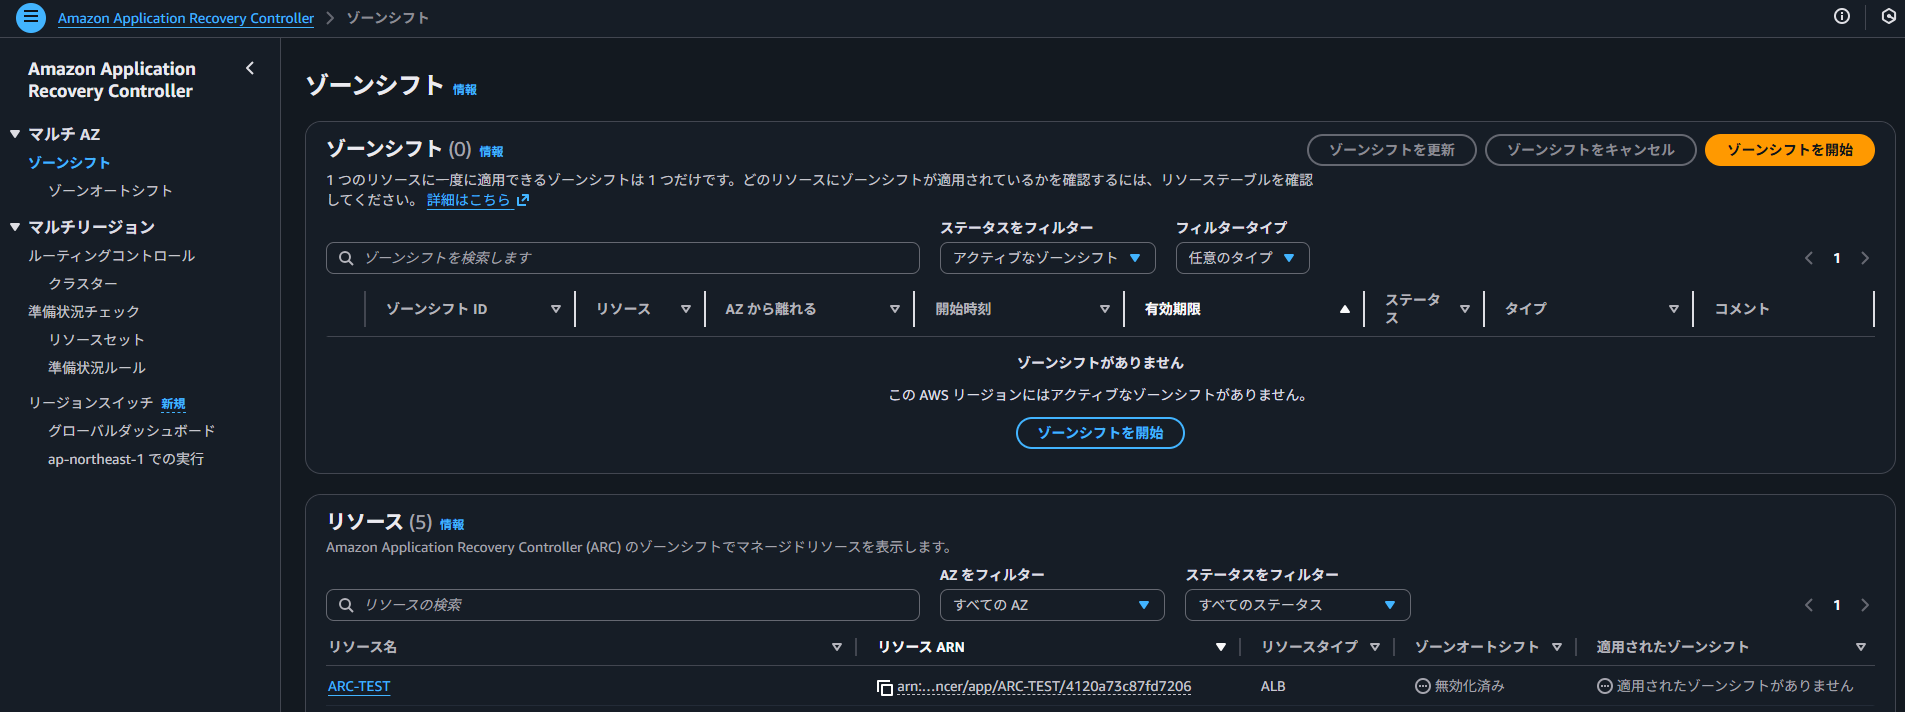Click the search icon in resource search box
This screenshot has width=1905, height=712.
[x=346, y=605]
